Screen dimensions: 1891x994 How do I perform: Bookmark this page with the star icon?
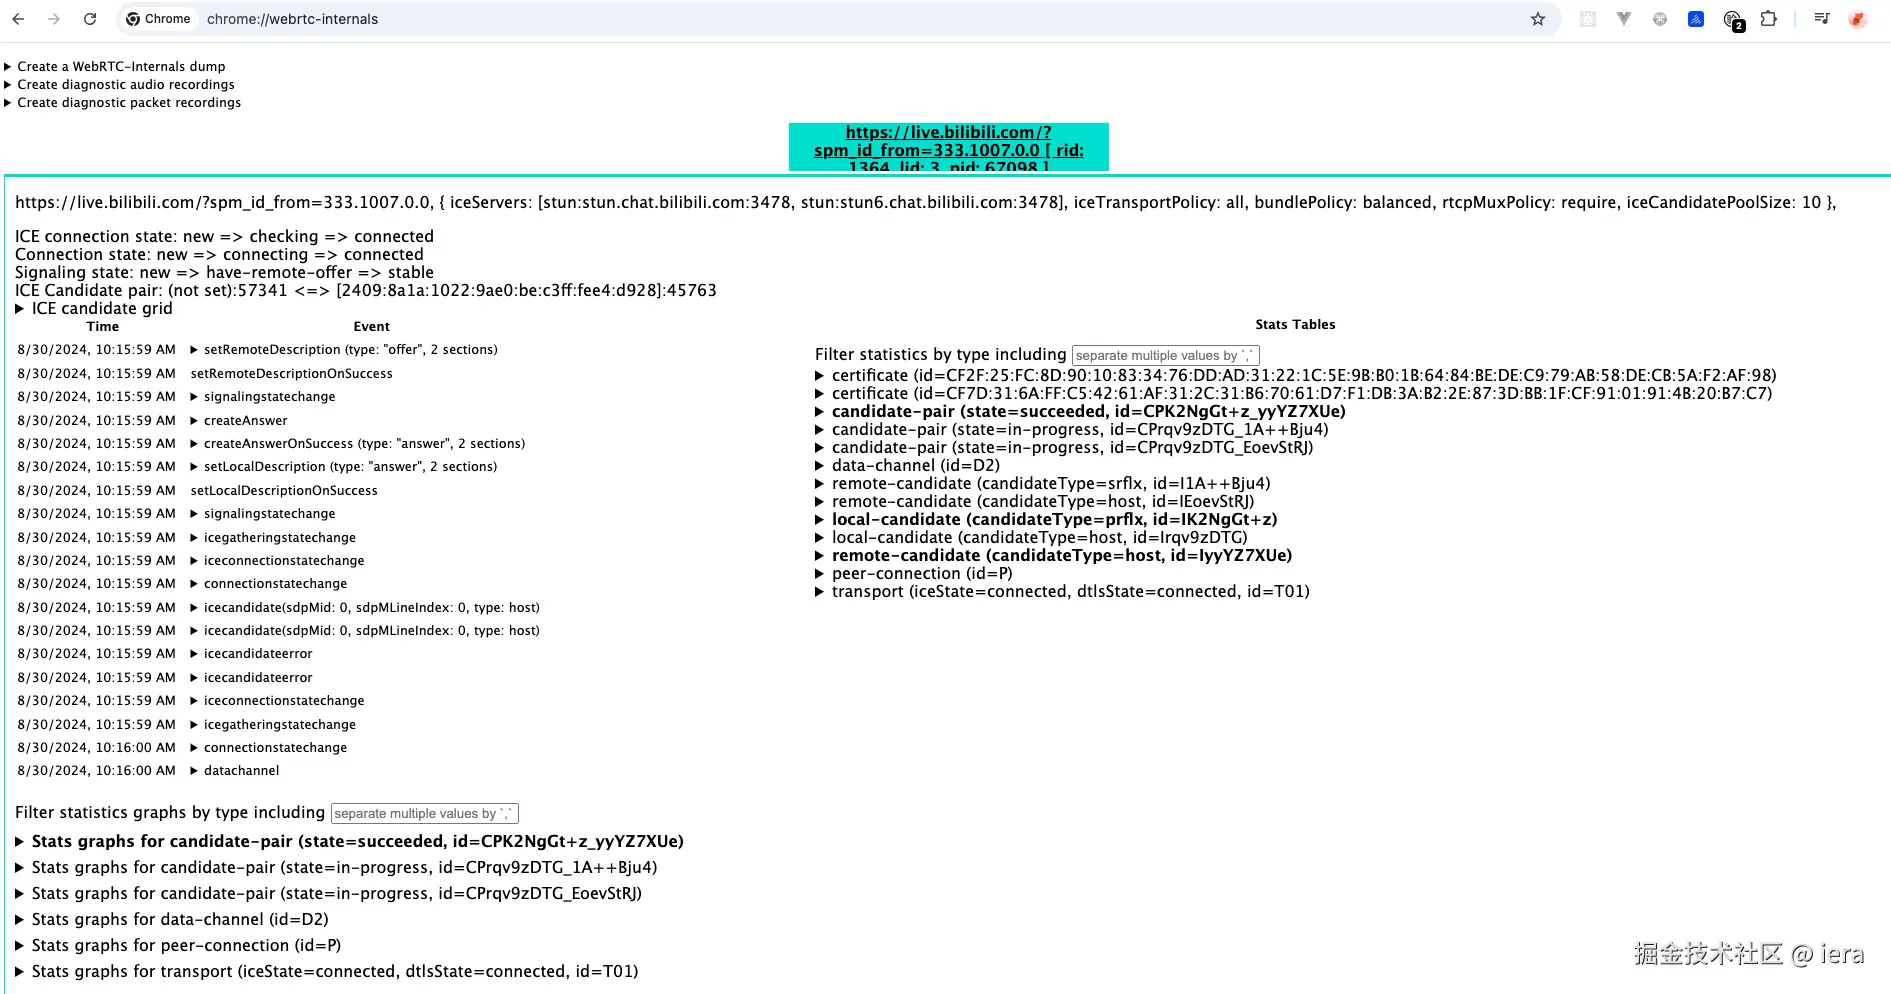coord(1538,19)
